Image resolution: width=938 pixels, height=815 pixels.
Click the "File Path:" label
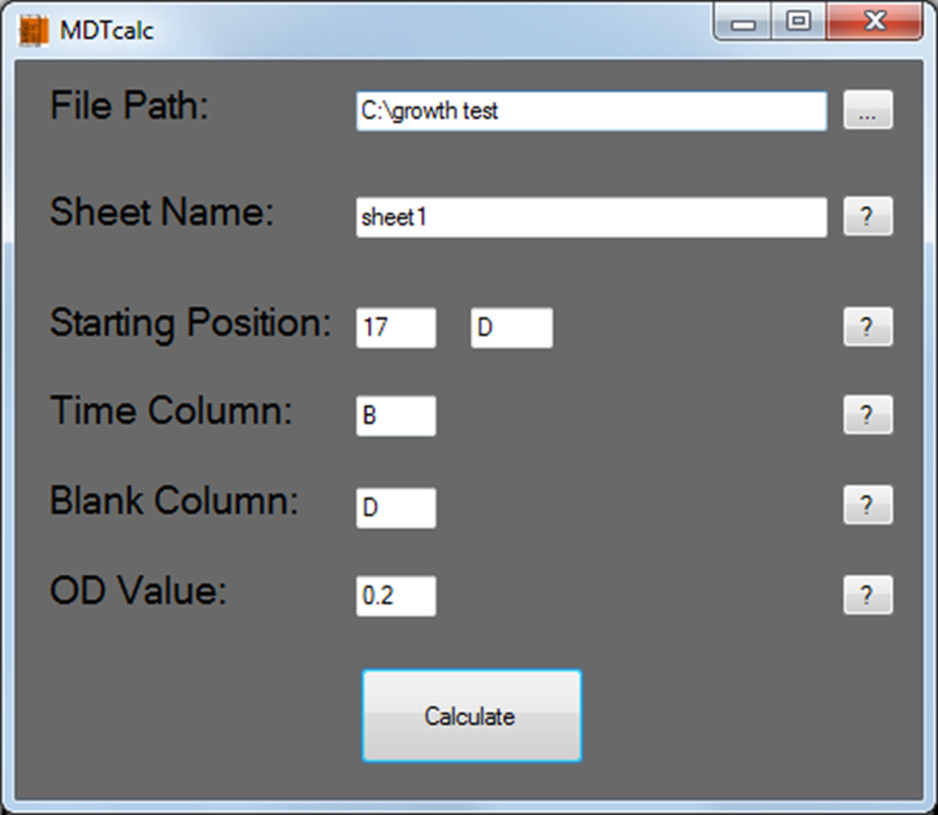[129, 106]
